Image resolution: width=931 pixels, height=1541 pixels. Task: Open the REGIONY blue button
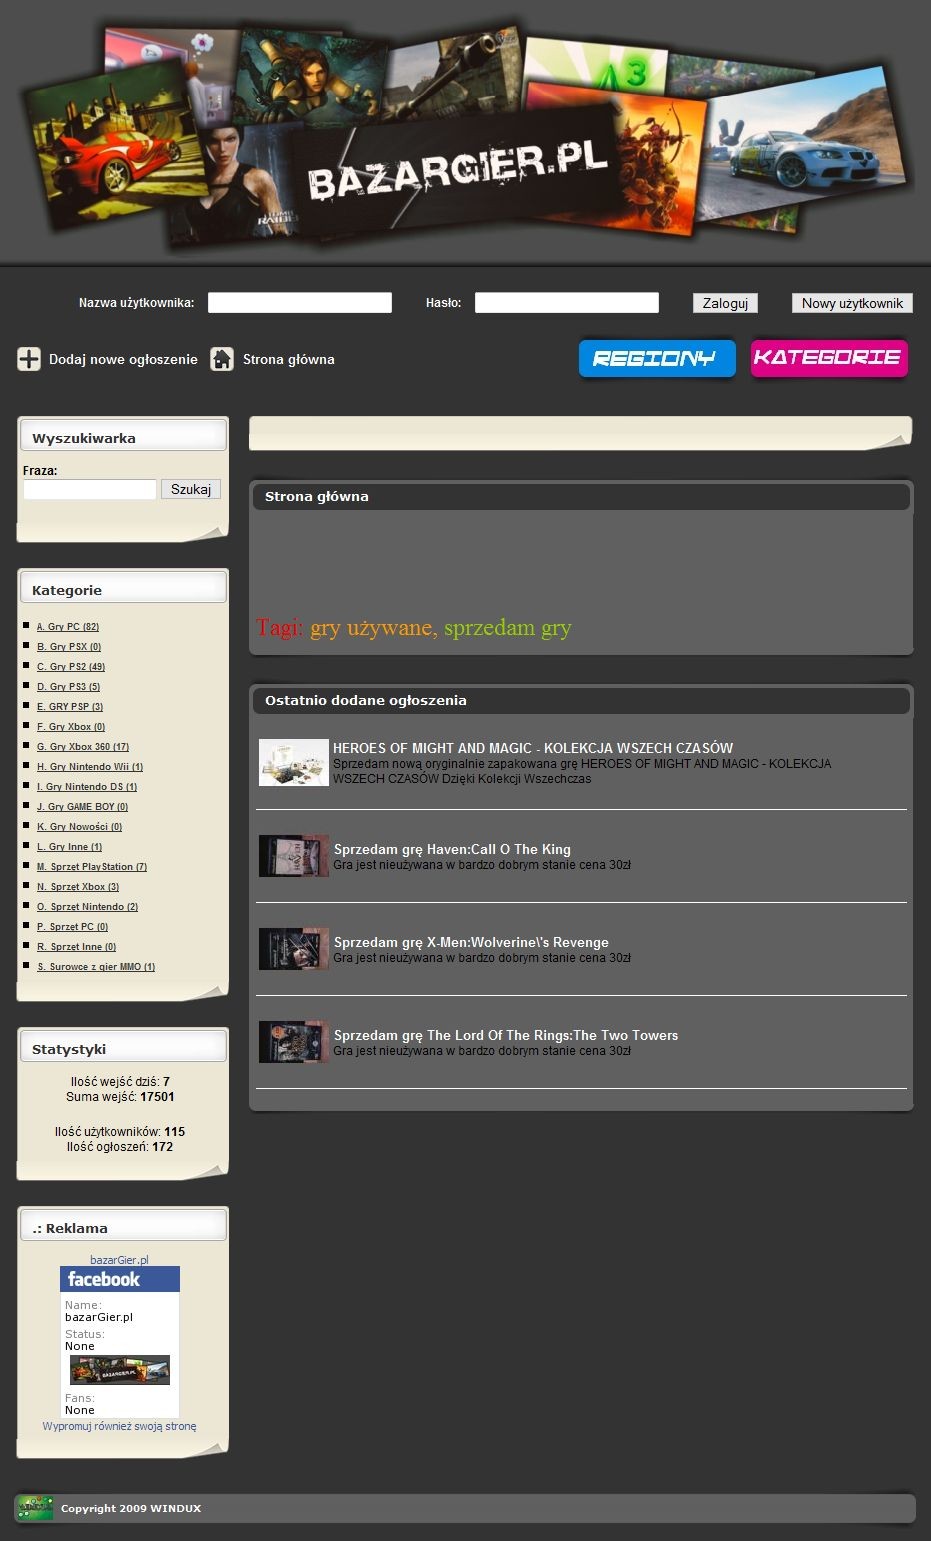coord(656,358)
